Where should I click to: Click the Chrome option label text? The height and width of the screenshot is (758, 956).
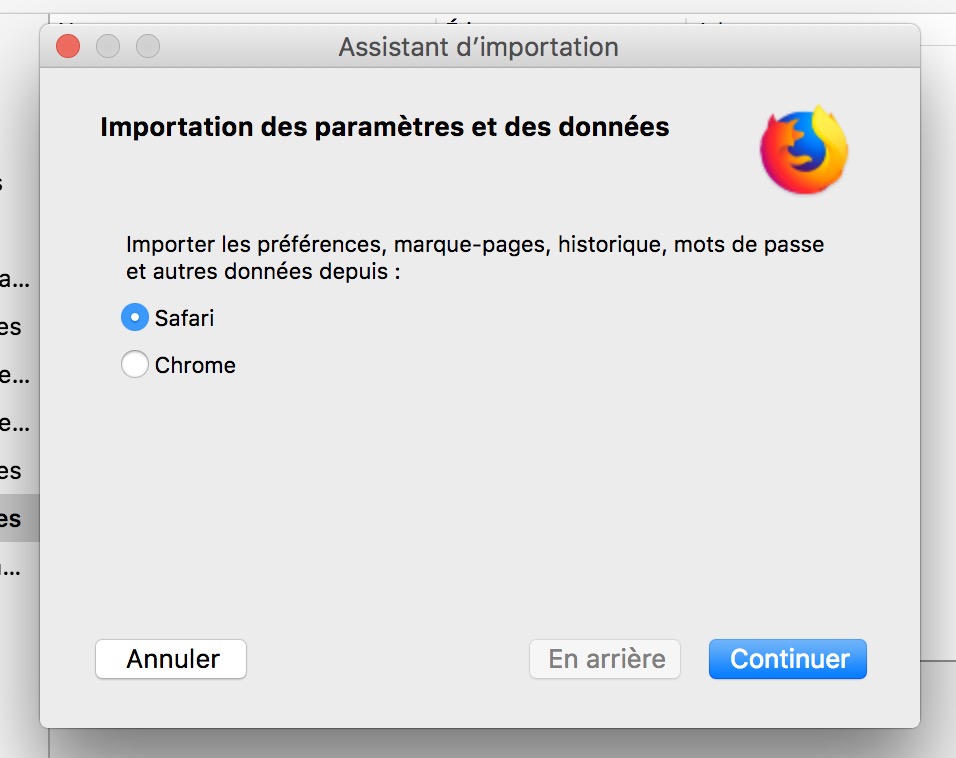(195, 365)
